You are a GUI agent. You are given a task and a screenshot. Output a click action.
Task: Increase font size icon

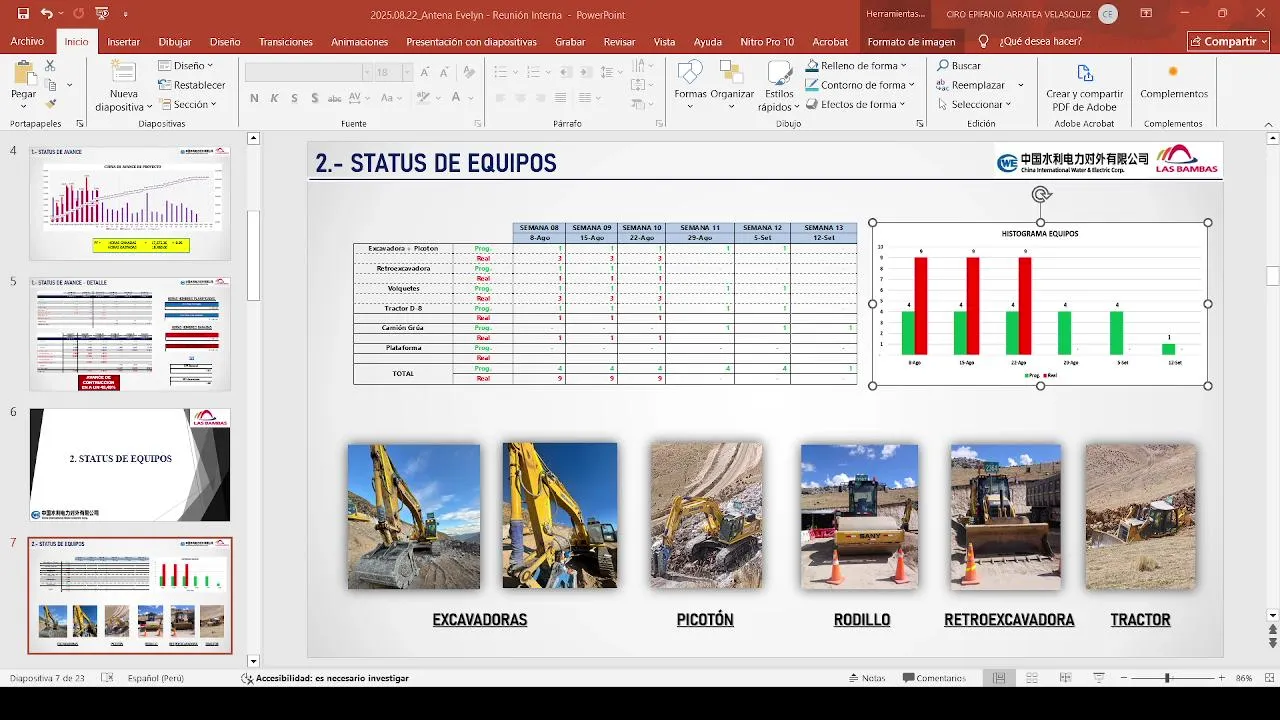[x=425, y=72]
